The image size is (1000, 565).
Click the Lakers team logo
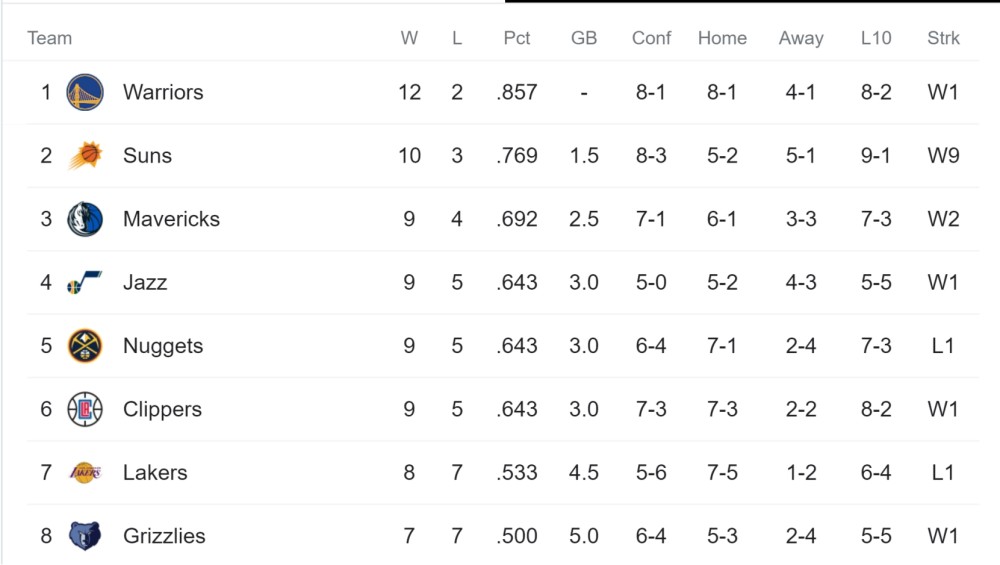tap(85, 473)
